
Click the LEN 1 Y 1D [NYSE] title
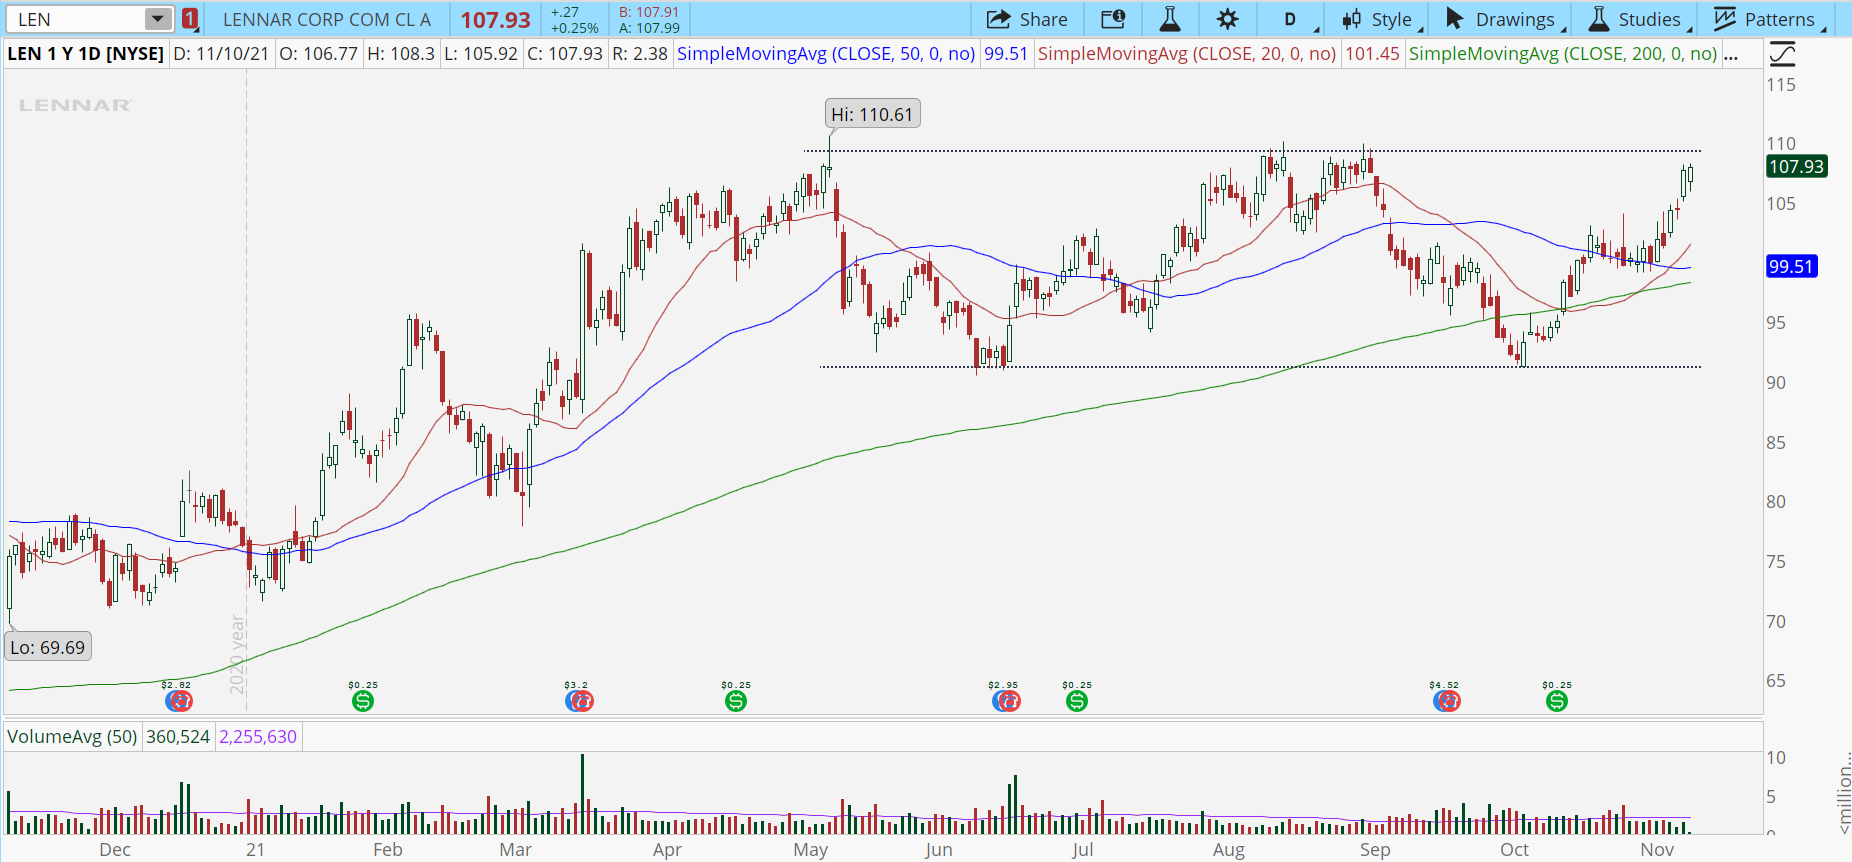click(86, 54)
